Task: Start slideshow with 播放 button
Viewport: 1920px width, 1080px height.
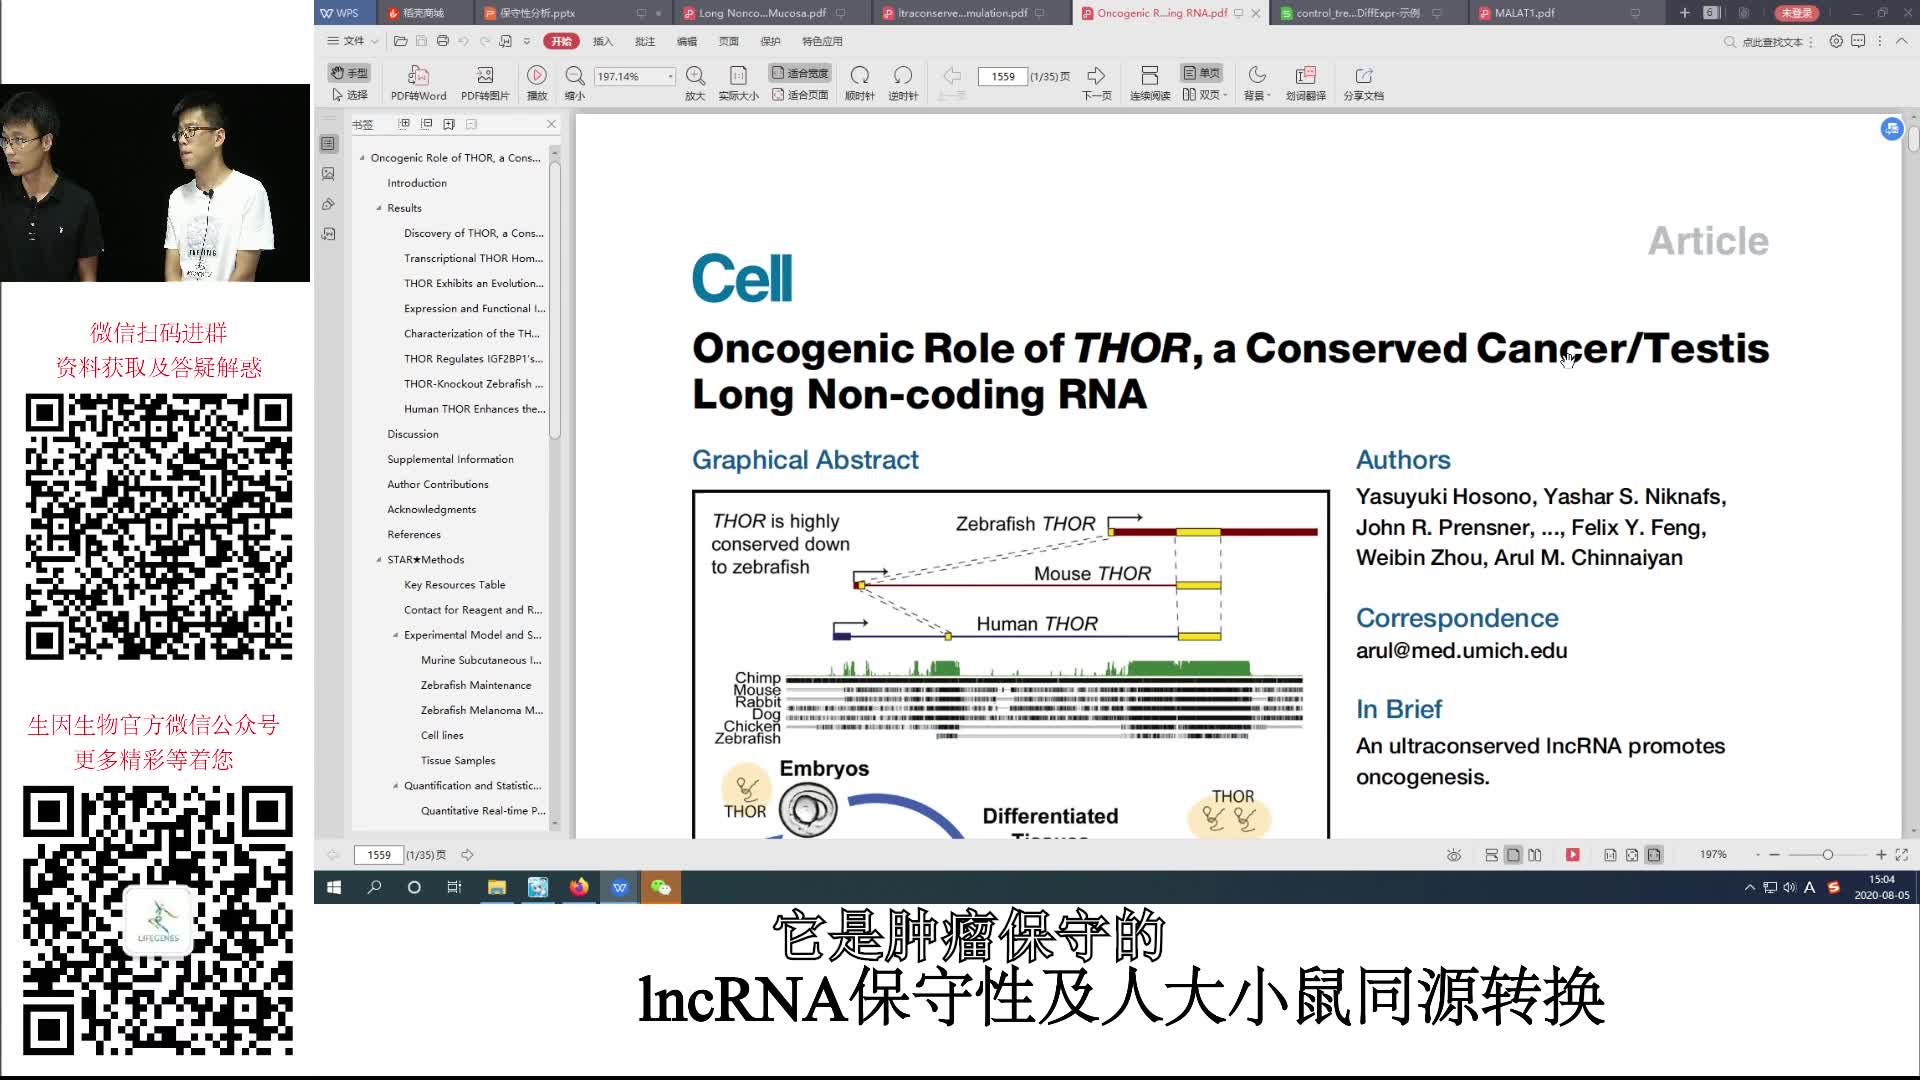Action: [x=537, y=84]
